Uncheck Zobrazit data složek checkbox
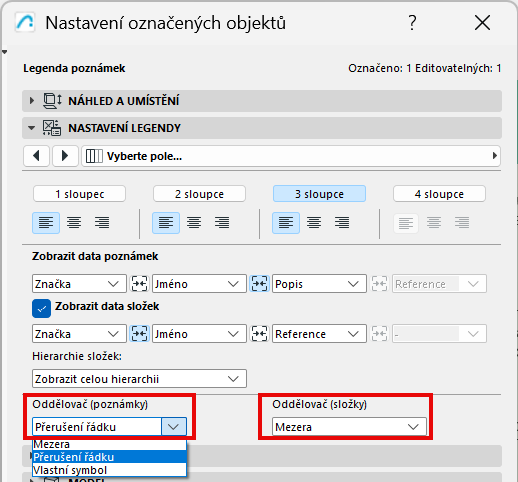The height and width of the screenshot is (482, 518). pyautogui.click(x=42, y=308)
